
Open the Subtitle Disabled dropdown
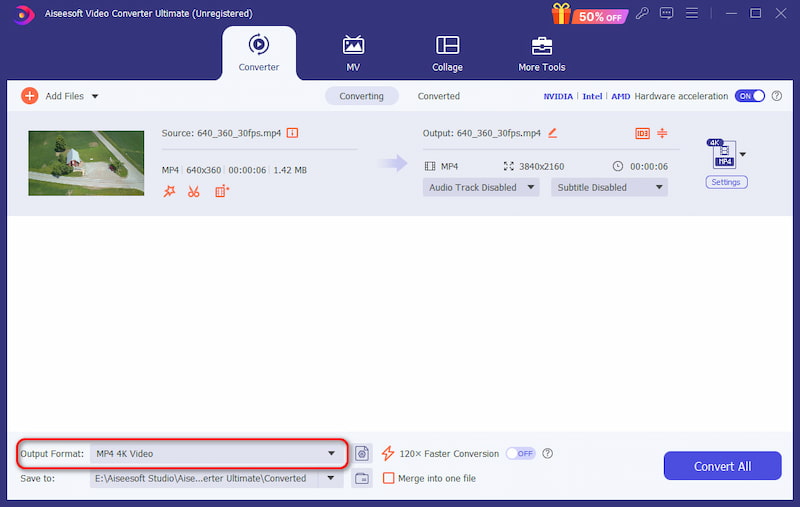(609, 188)
